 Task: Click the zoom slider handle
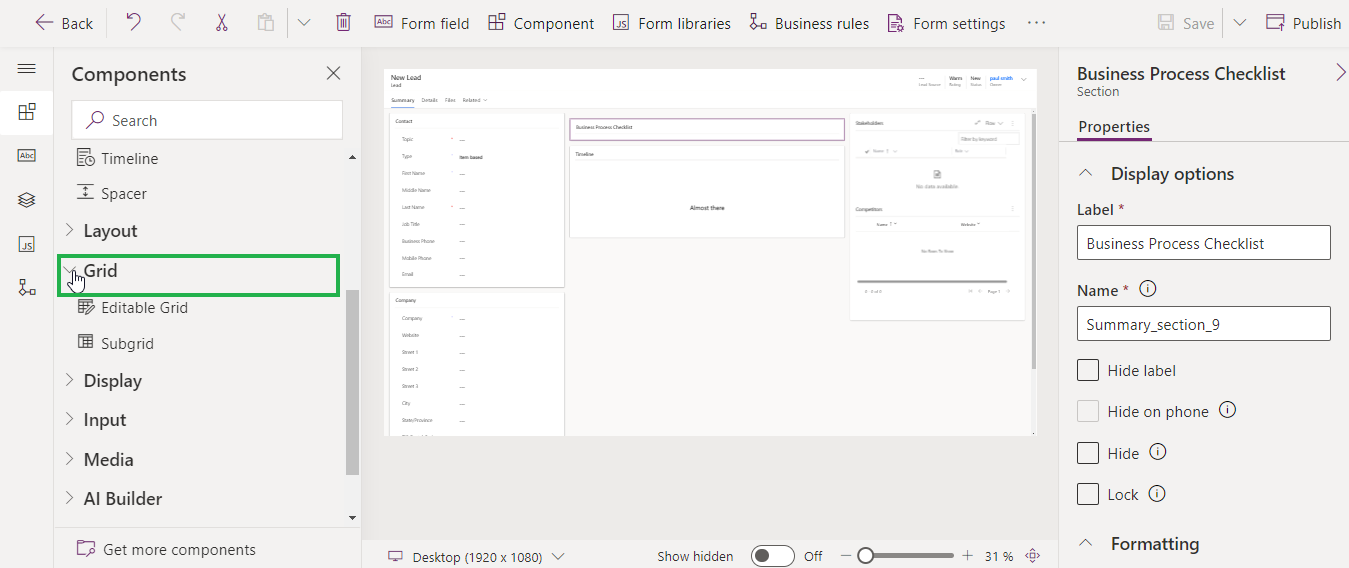tap(865, 556)
